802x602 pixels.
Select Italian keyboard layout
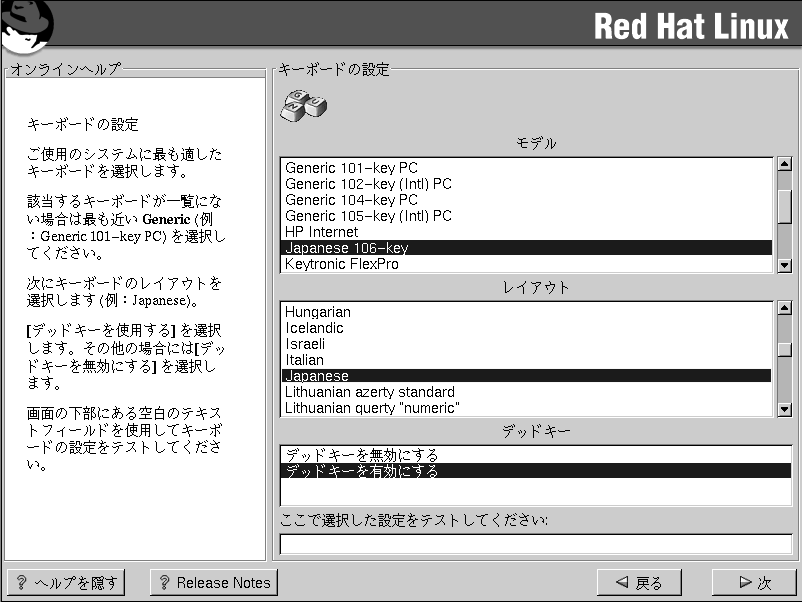coord(304,360)
